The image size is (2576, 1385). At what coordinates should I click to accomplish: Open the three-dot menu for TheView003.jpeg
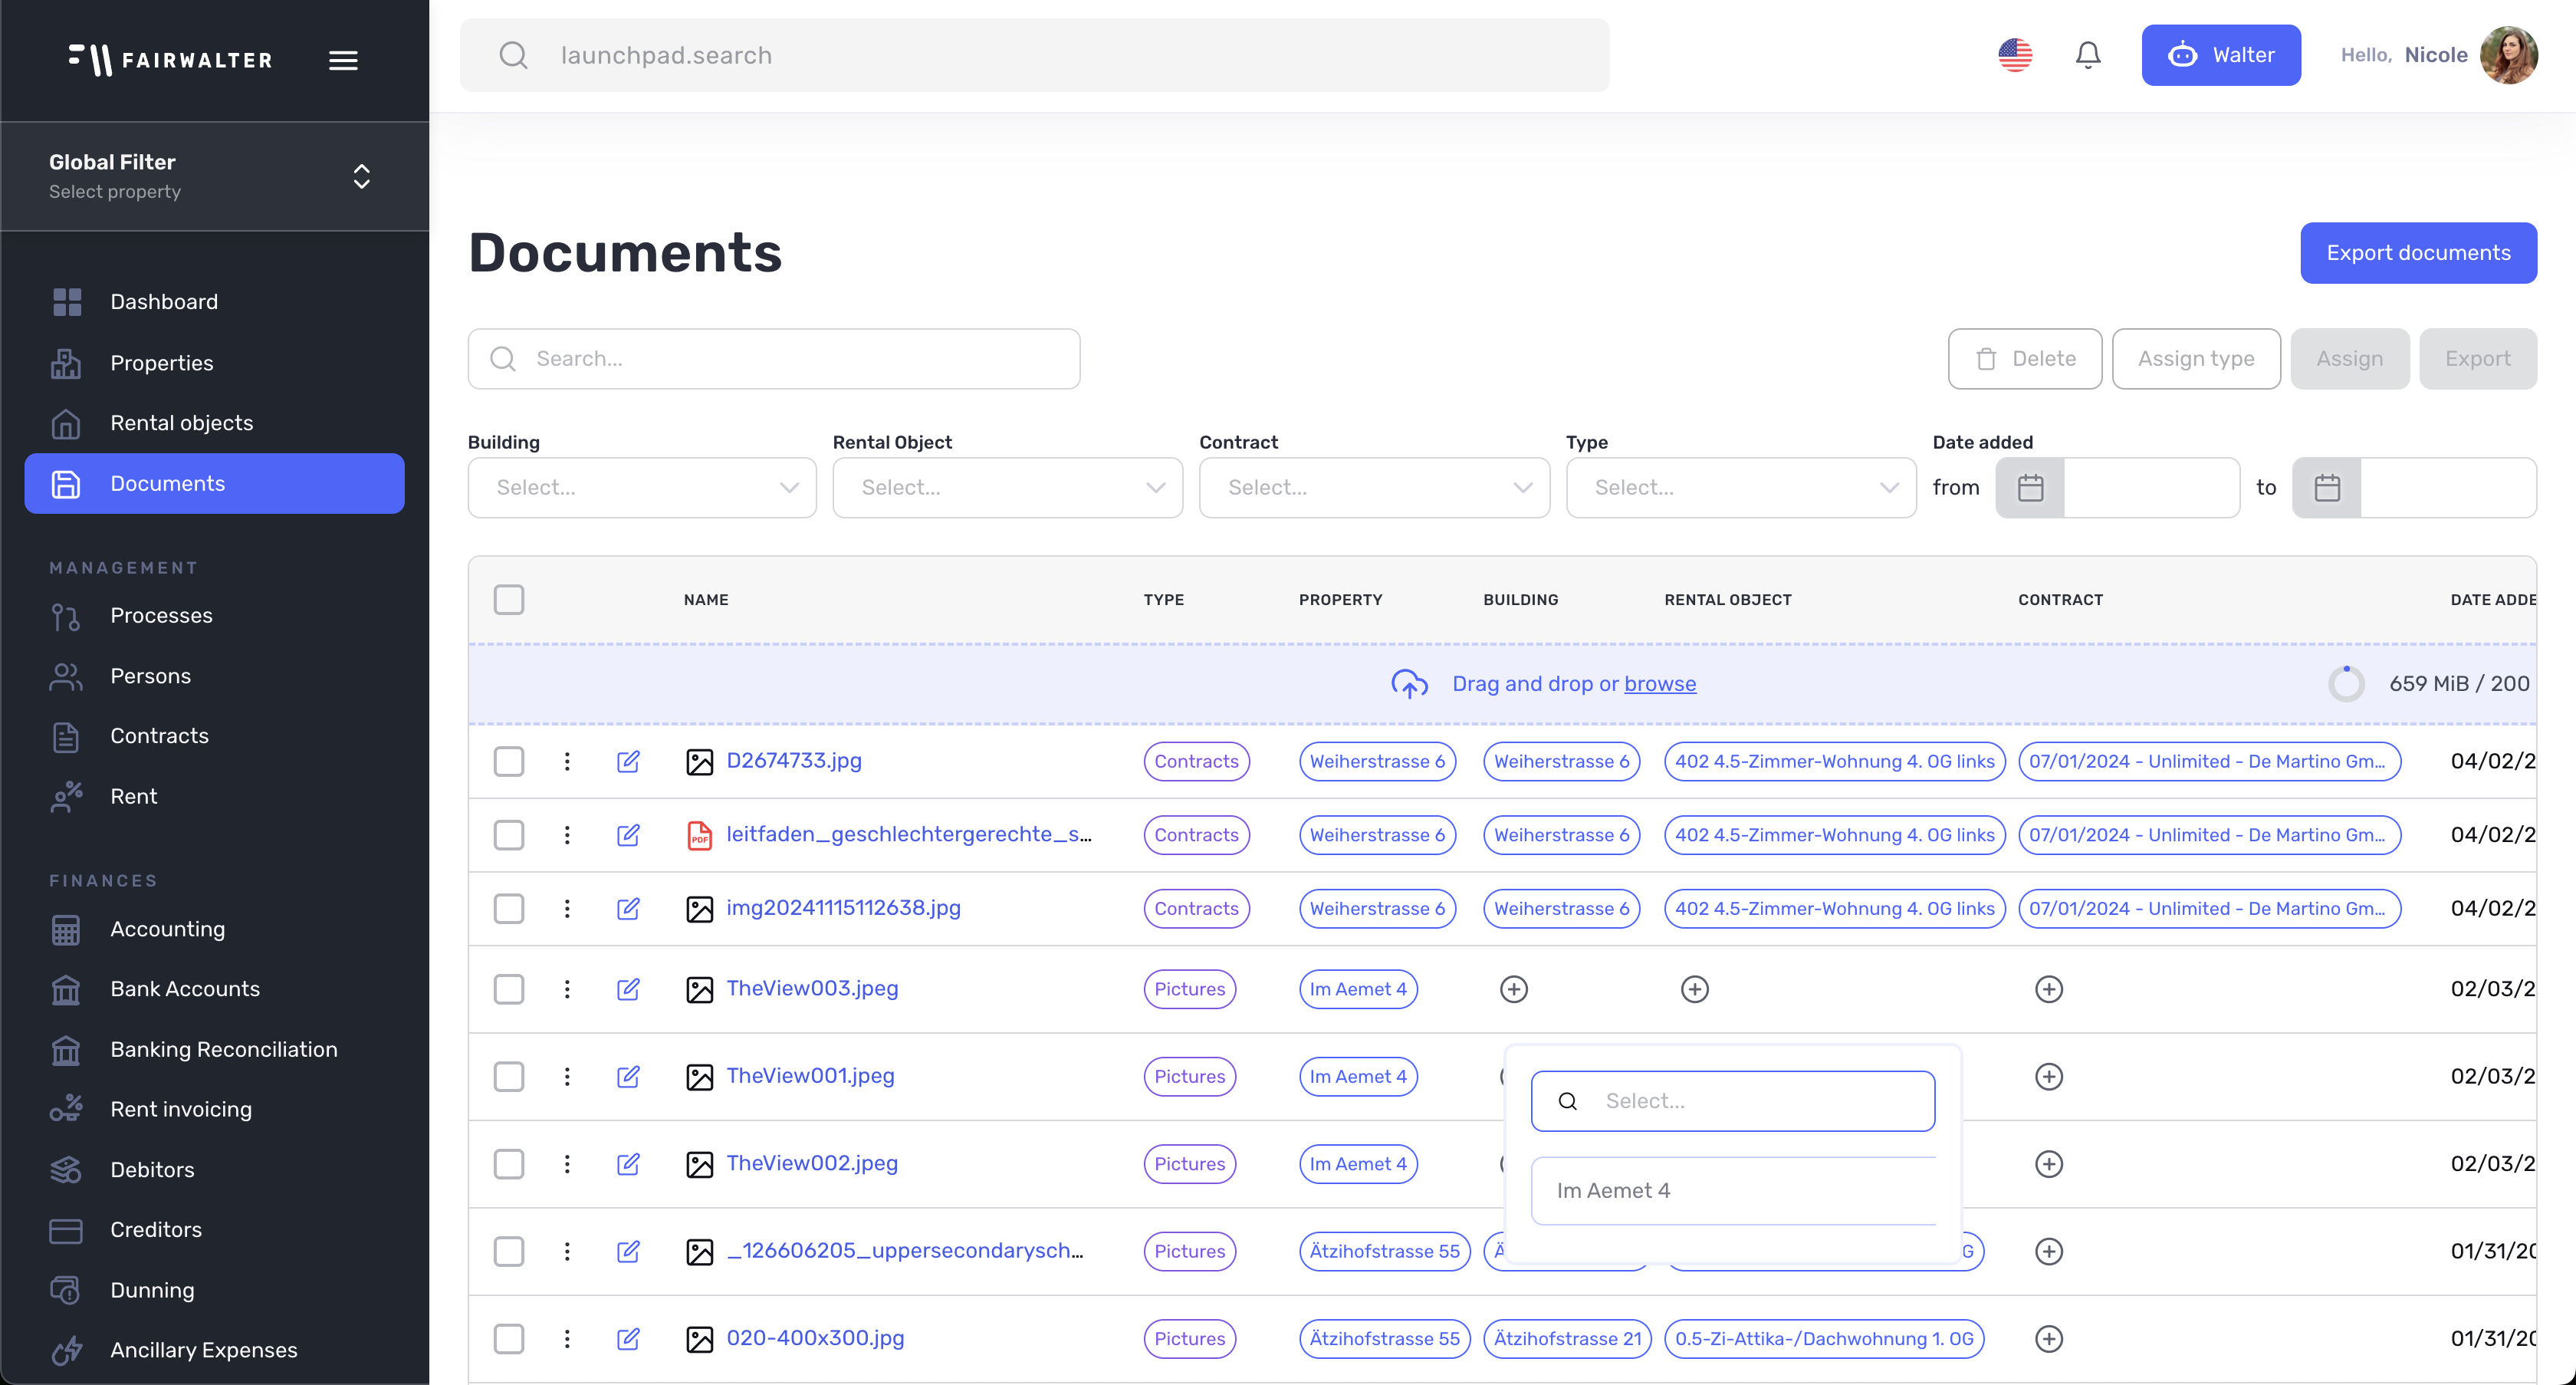pos(567,989)
